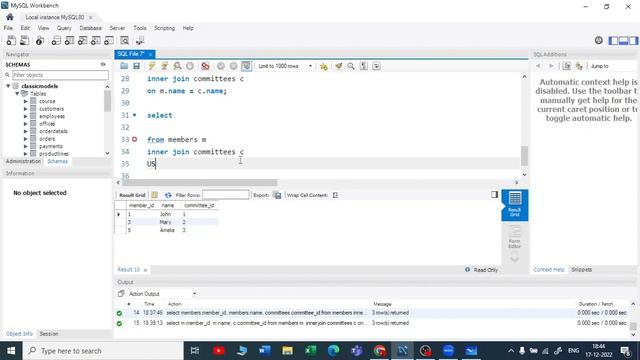Click the Filter objects search field
Screen dimensions: 640x360
pyautogui.click(x=60, y=75)
